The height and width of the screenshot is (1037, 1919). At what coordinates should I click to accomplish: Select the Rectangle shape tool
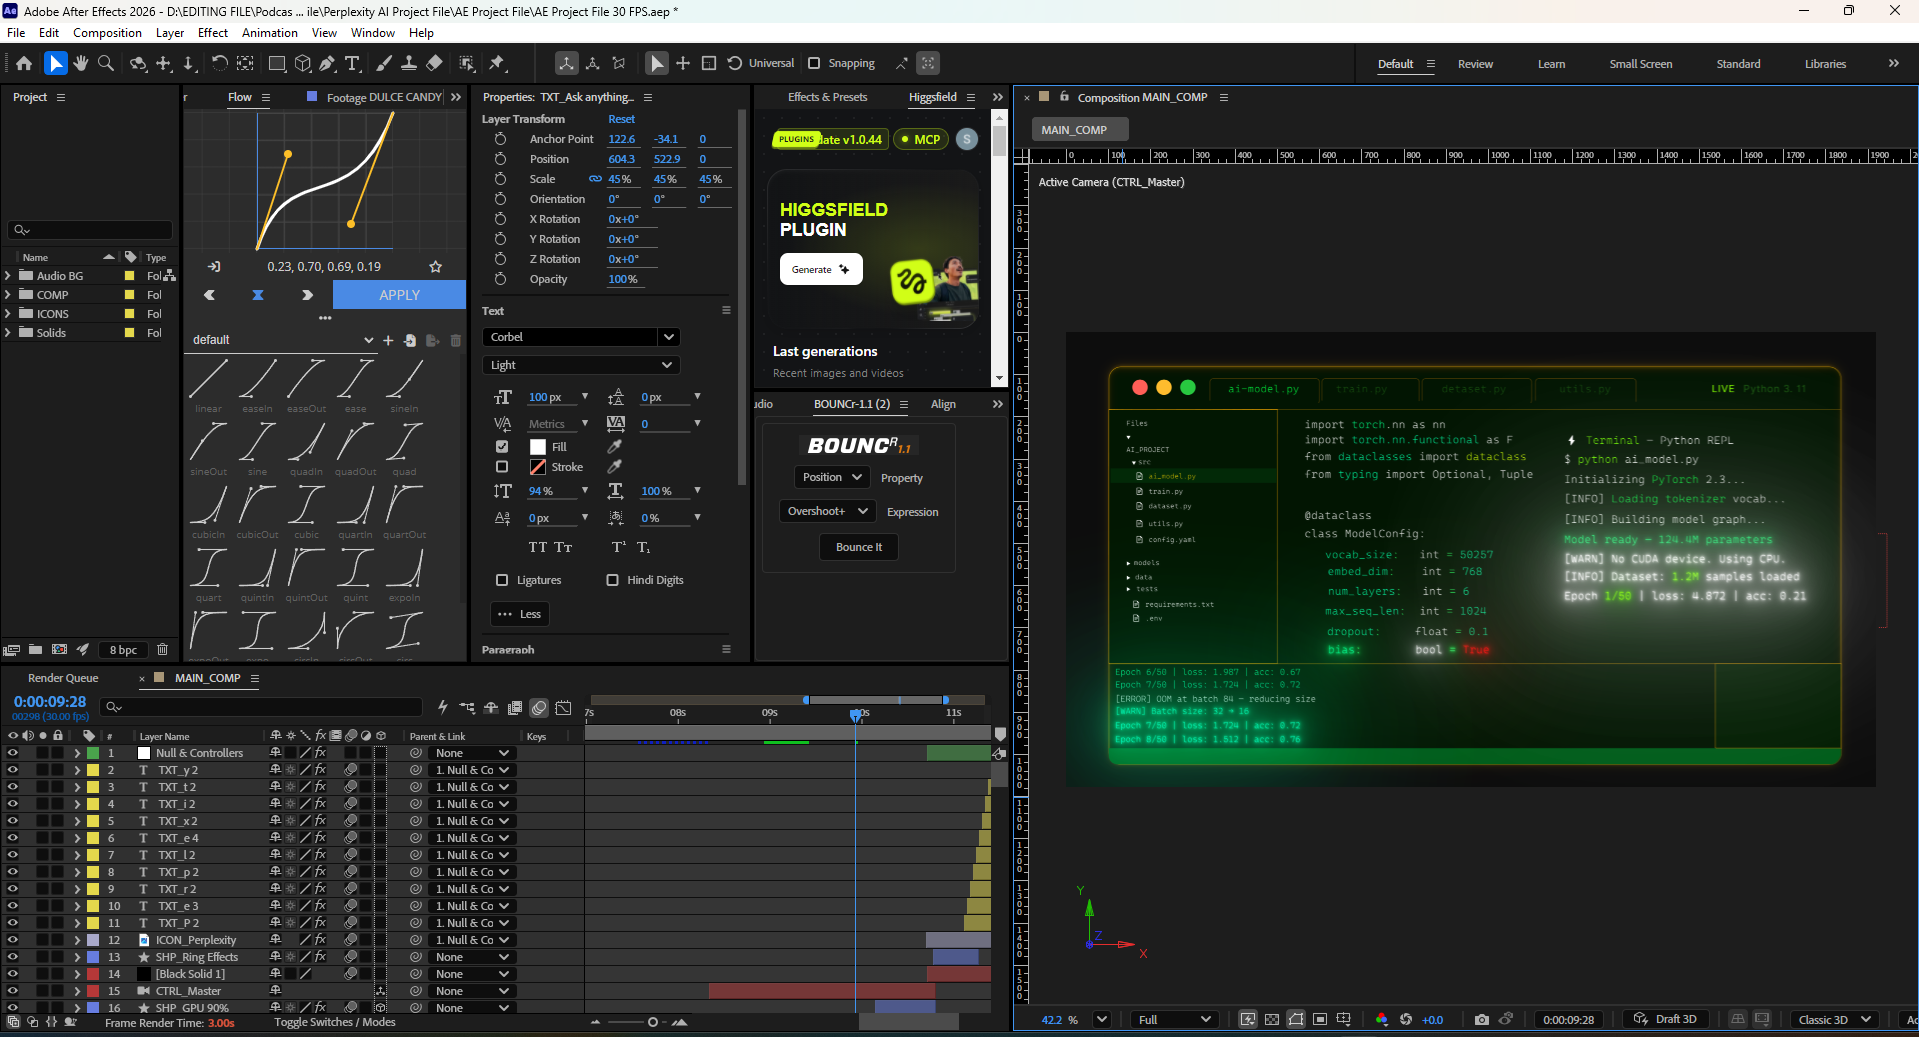pyautogui.click(x=277, y=63)
